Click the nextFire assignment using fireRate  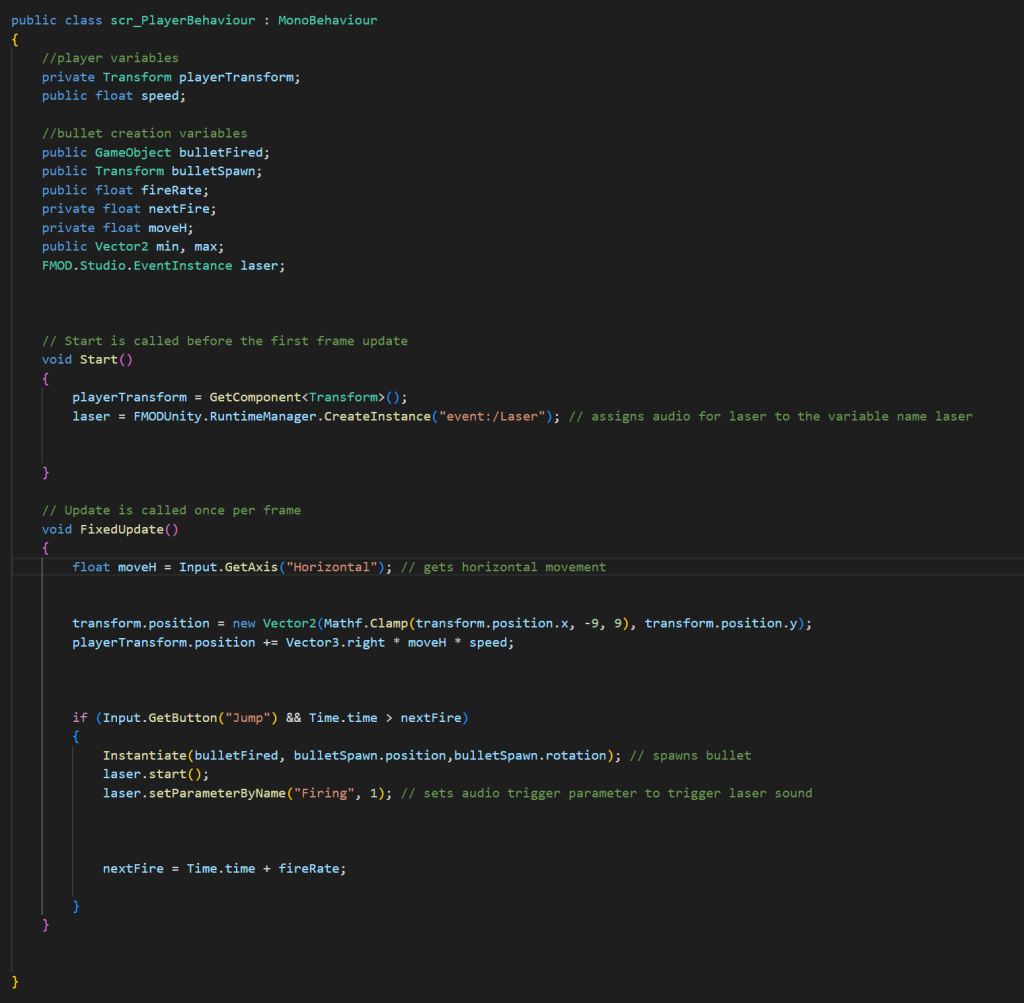pyautogui.click(x=224, y=868)
